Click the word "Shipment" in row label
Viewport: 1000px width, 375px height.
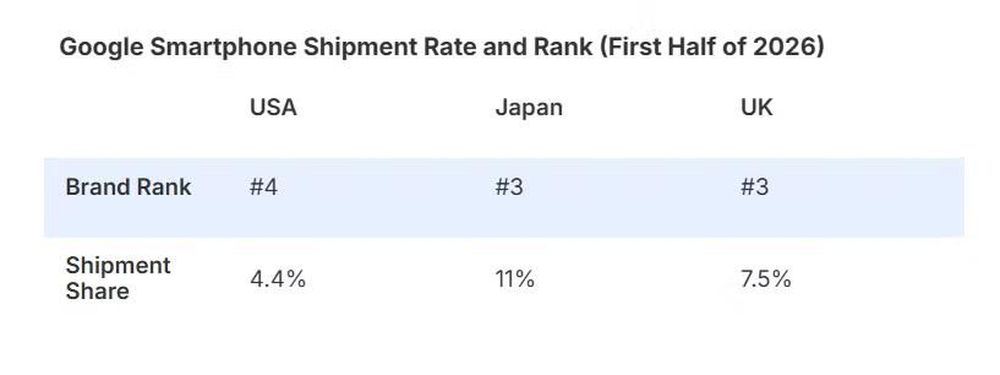(x=118, y=265)
